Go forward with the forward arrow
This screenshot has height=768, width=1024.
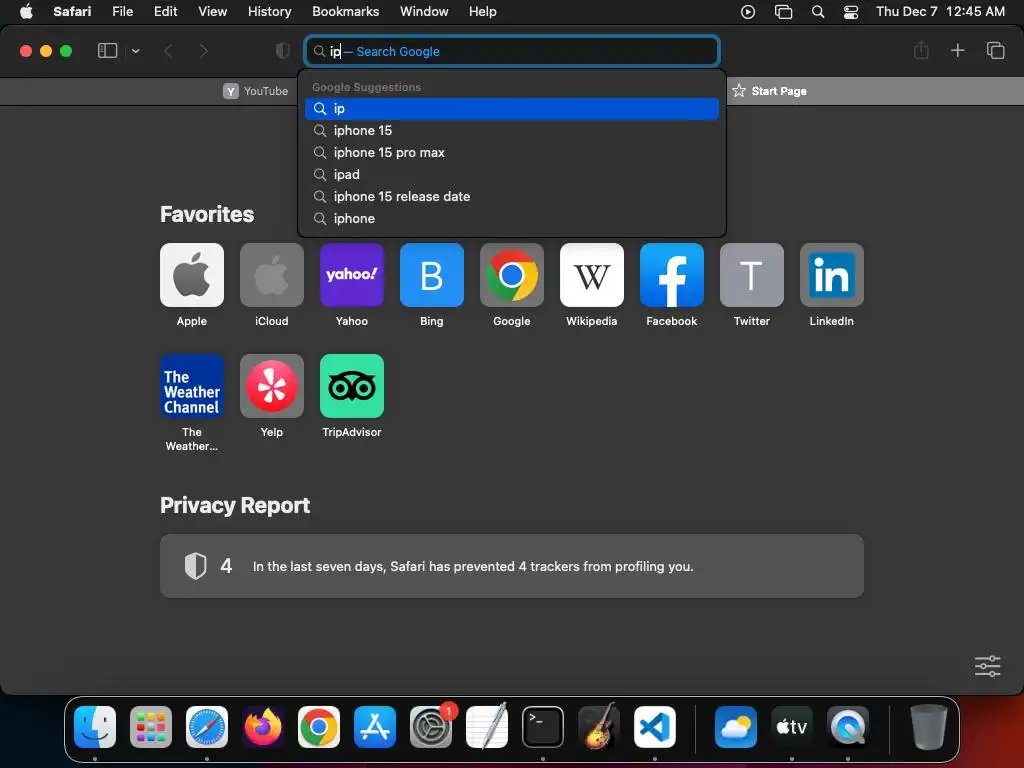coord(203,51)
